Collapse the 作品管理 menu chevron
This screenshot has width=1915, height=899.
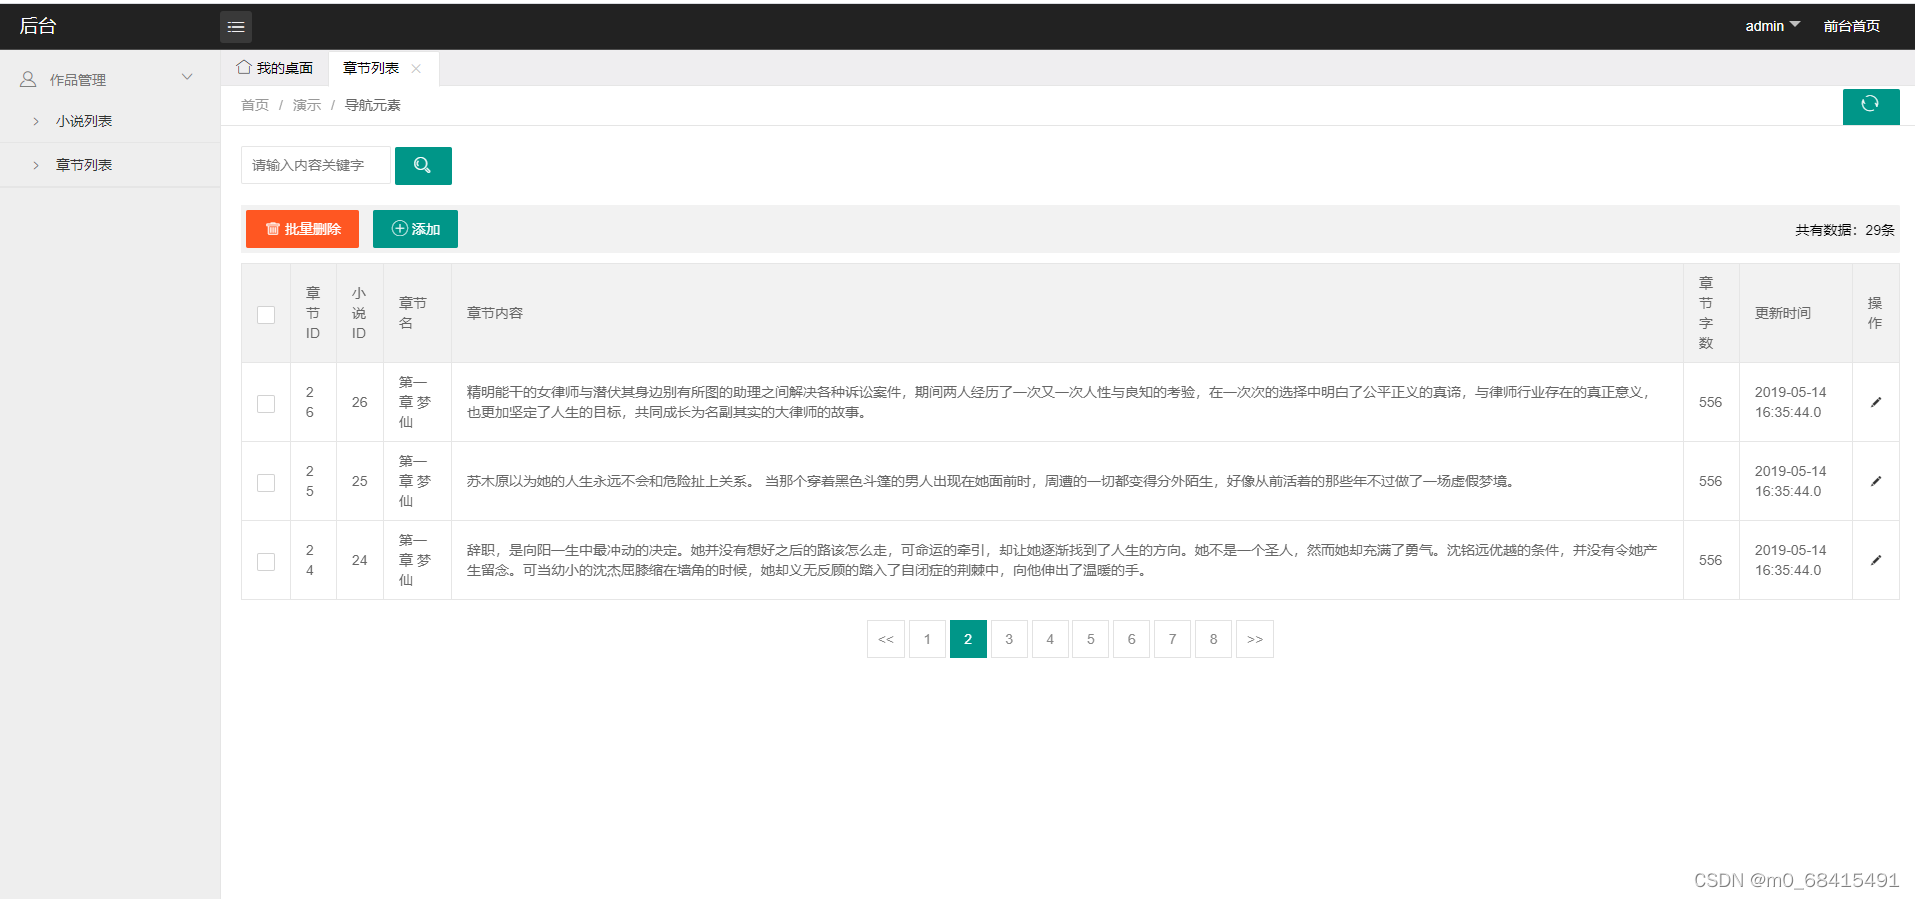click(187, 78)
